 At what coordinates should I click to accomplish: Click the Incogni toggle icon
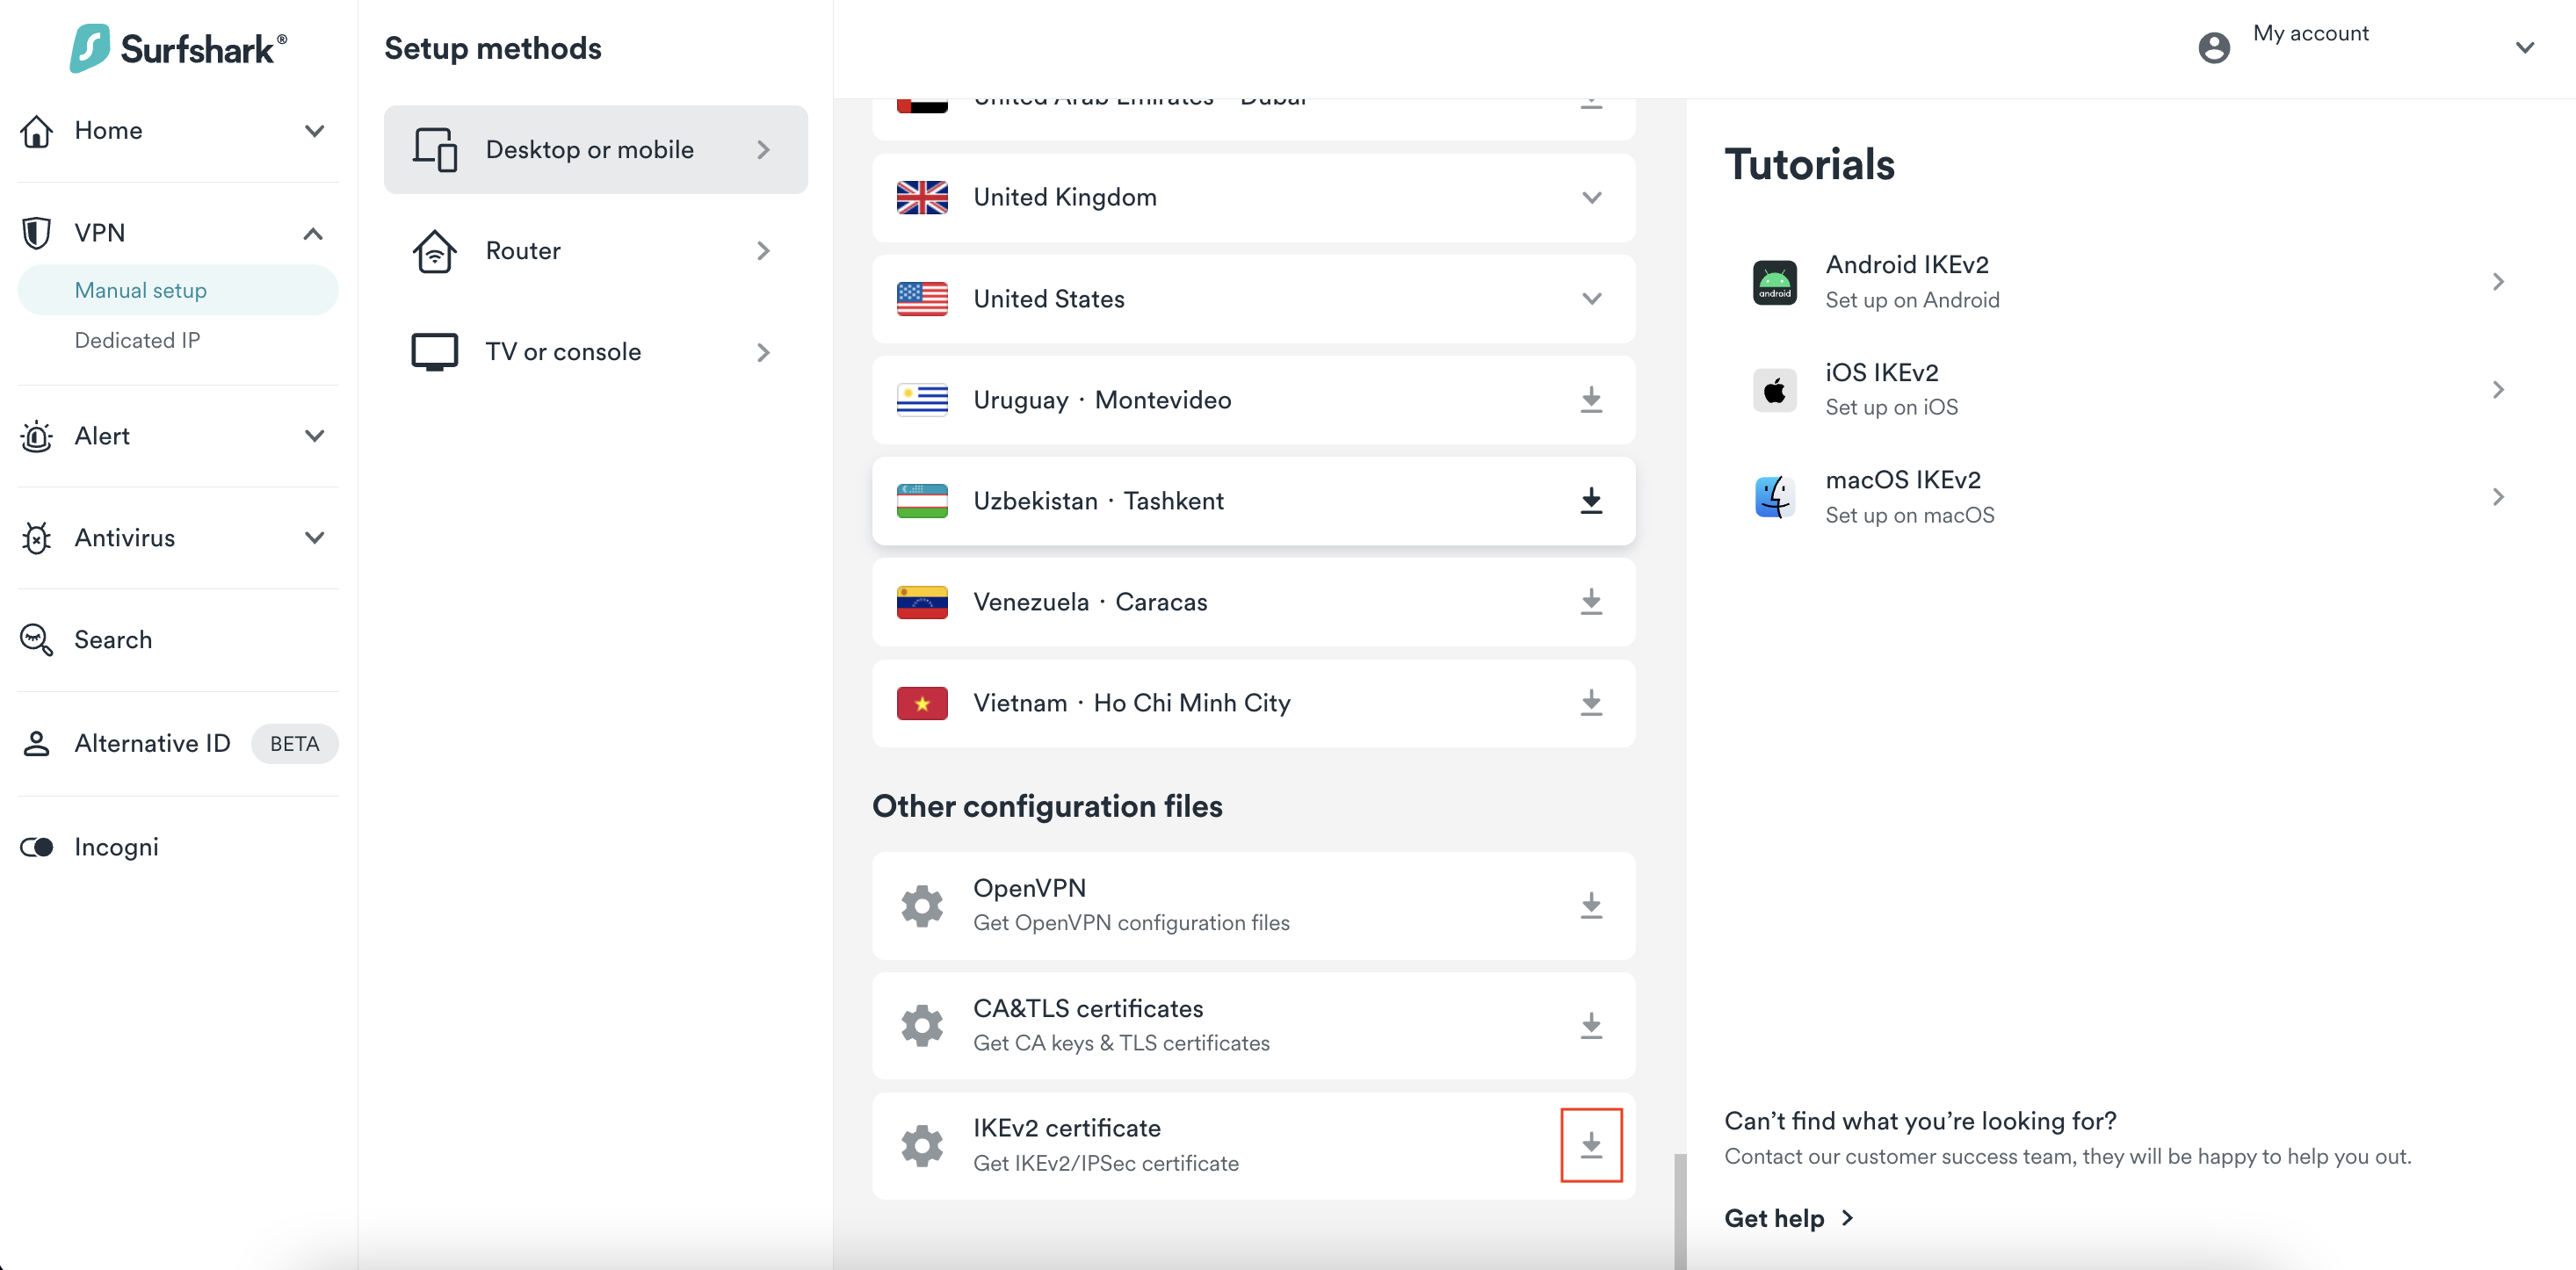37,847
